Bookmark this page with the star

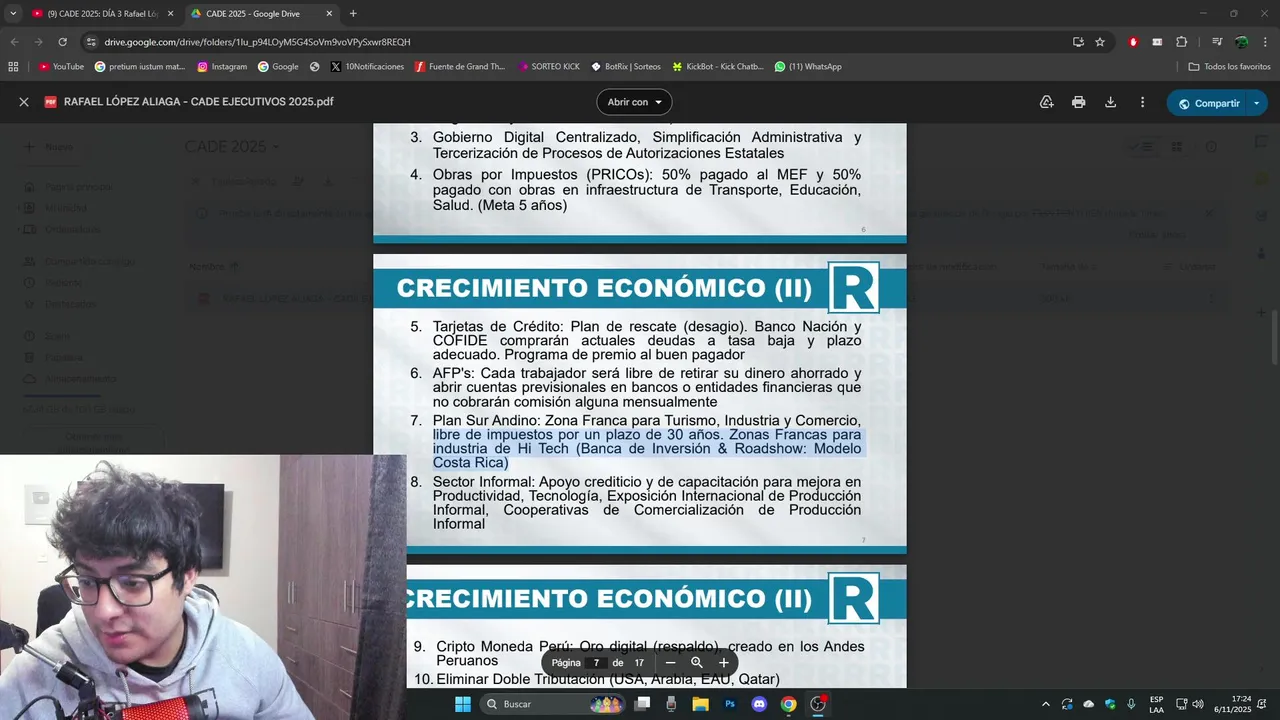pos(1100,42)
